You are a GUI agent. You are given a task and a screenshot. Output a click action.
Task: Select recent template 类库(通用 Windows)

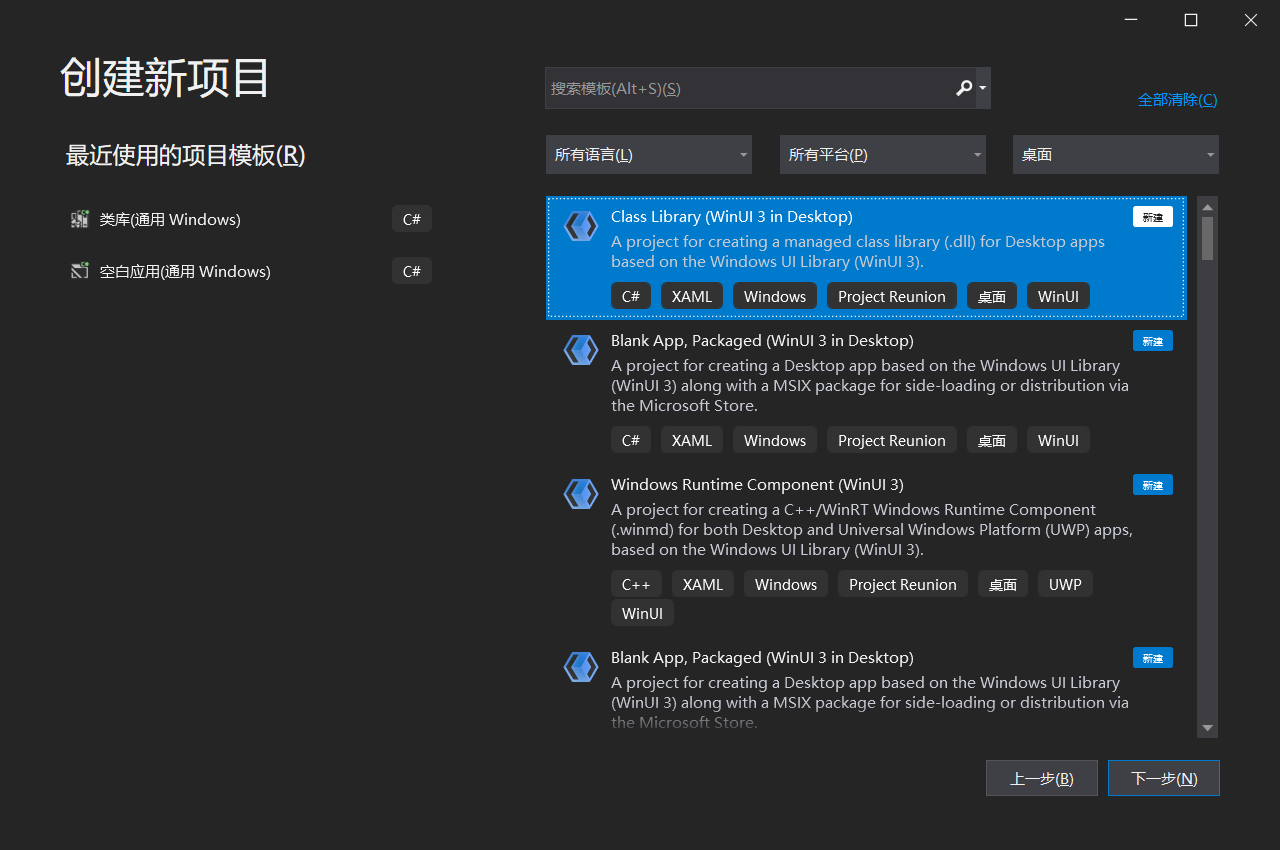[x=251, y=219]
